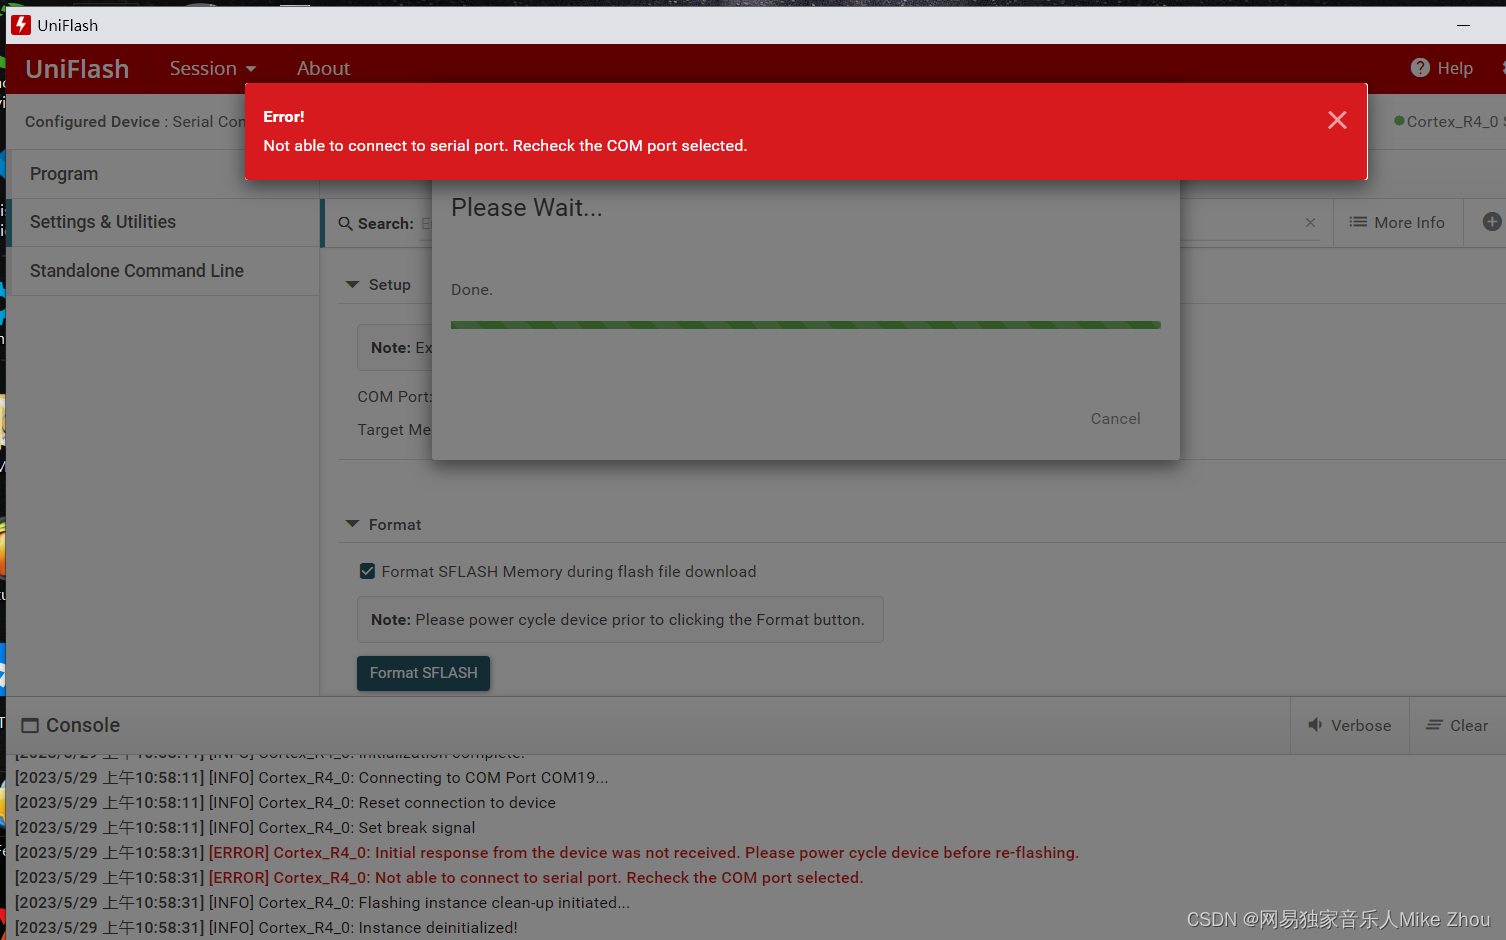Click the 'Instance deinitialized!' log line
Screen dimensions: 1506x940
[x=266, y=928]
